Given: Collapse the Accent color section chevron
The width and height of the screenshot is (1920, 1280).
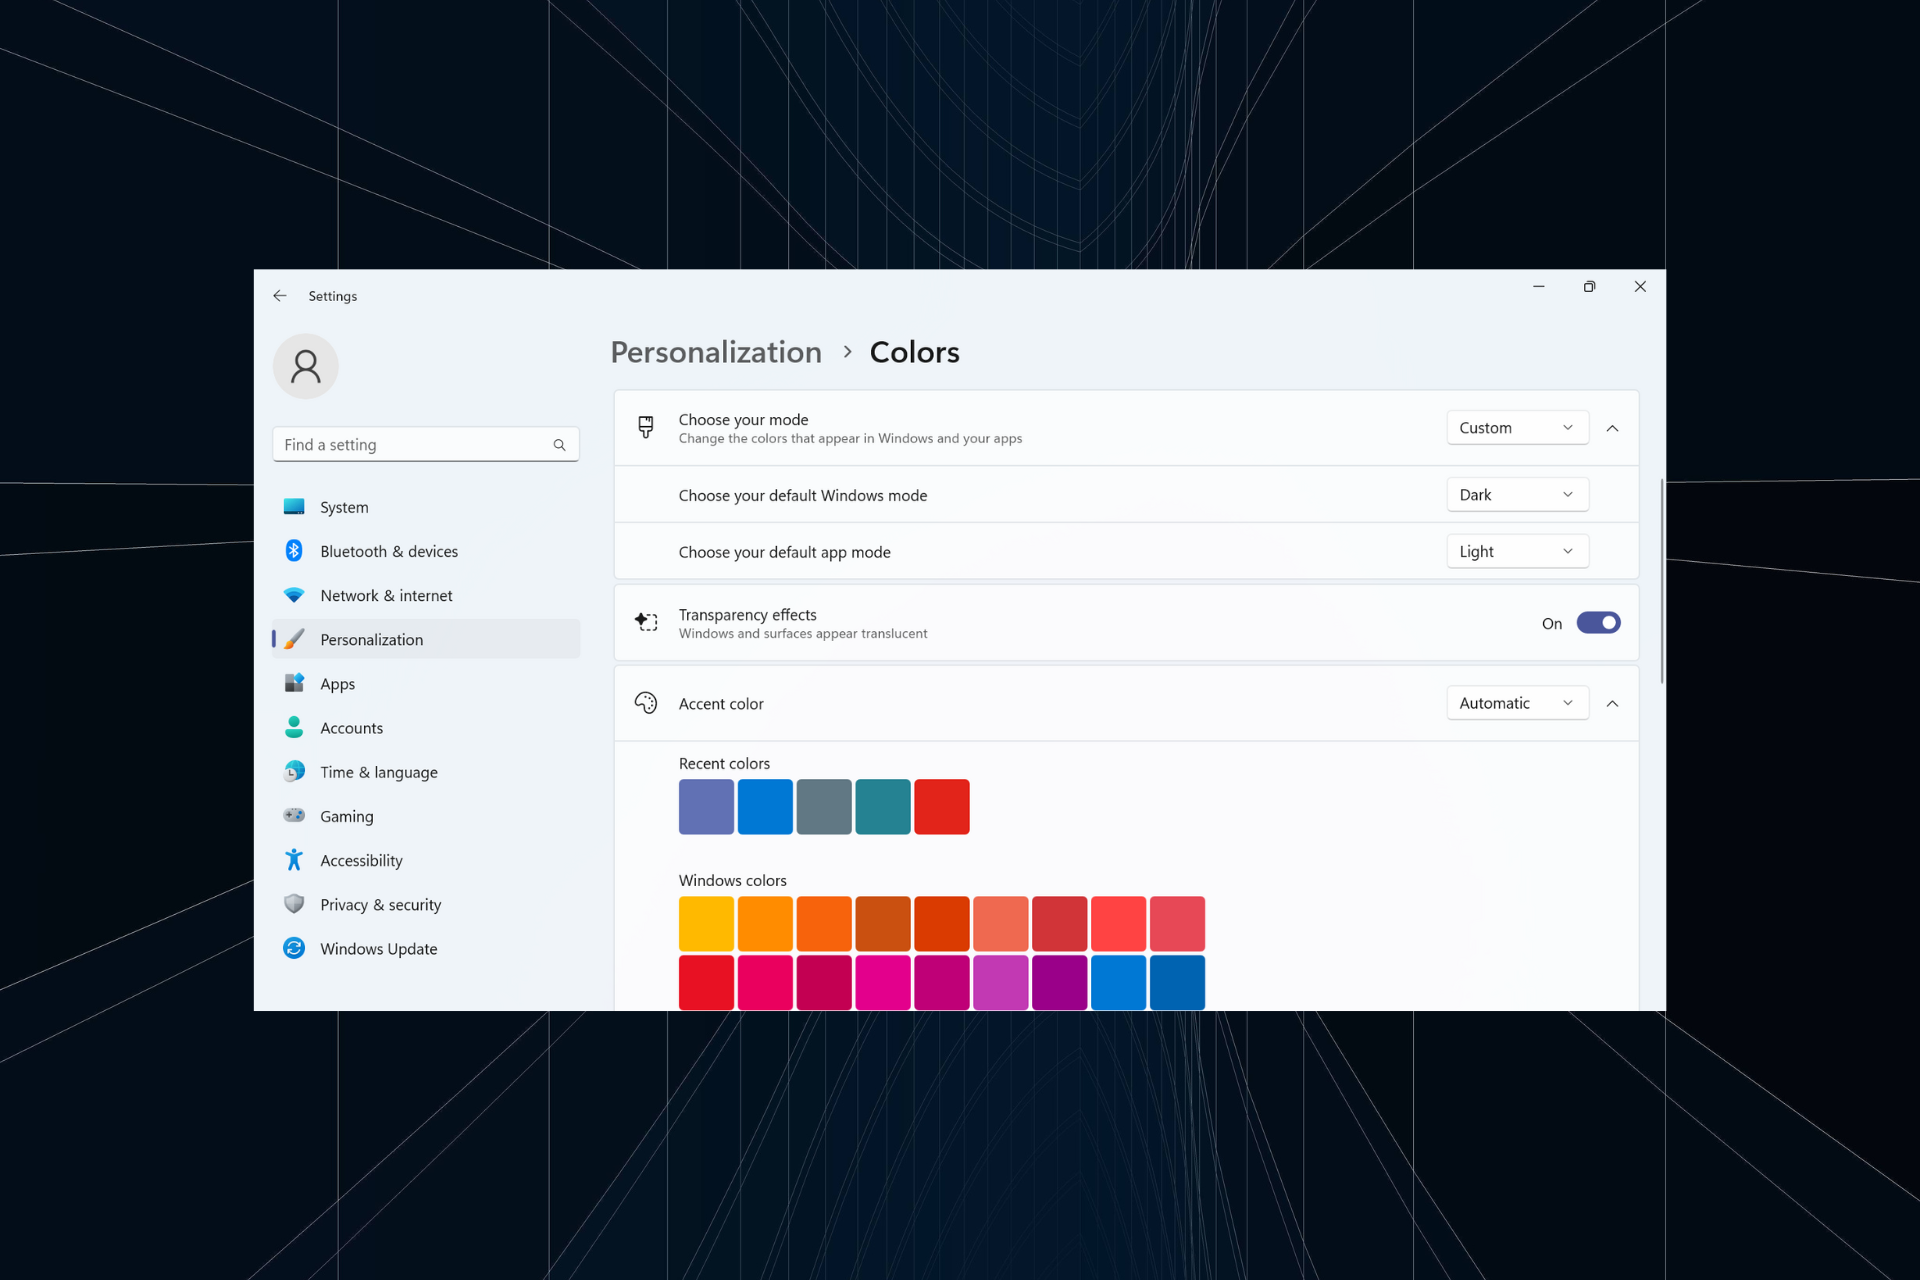Looking at the screenshot, I should [x=1612, y=703].
